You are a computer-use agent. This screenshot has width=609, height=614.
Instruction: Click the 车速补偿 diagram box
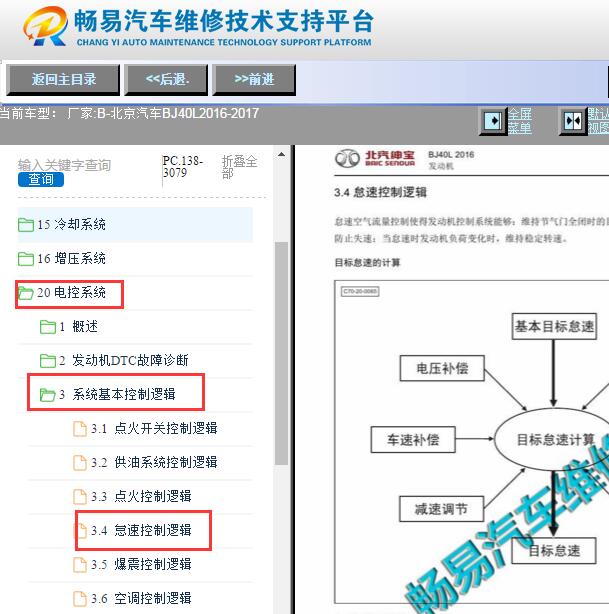[413, 440]
